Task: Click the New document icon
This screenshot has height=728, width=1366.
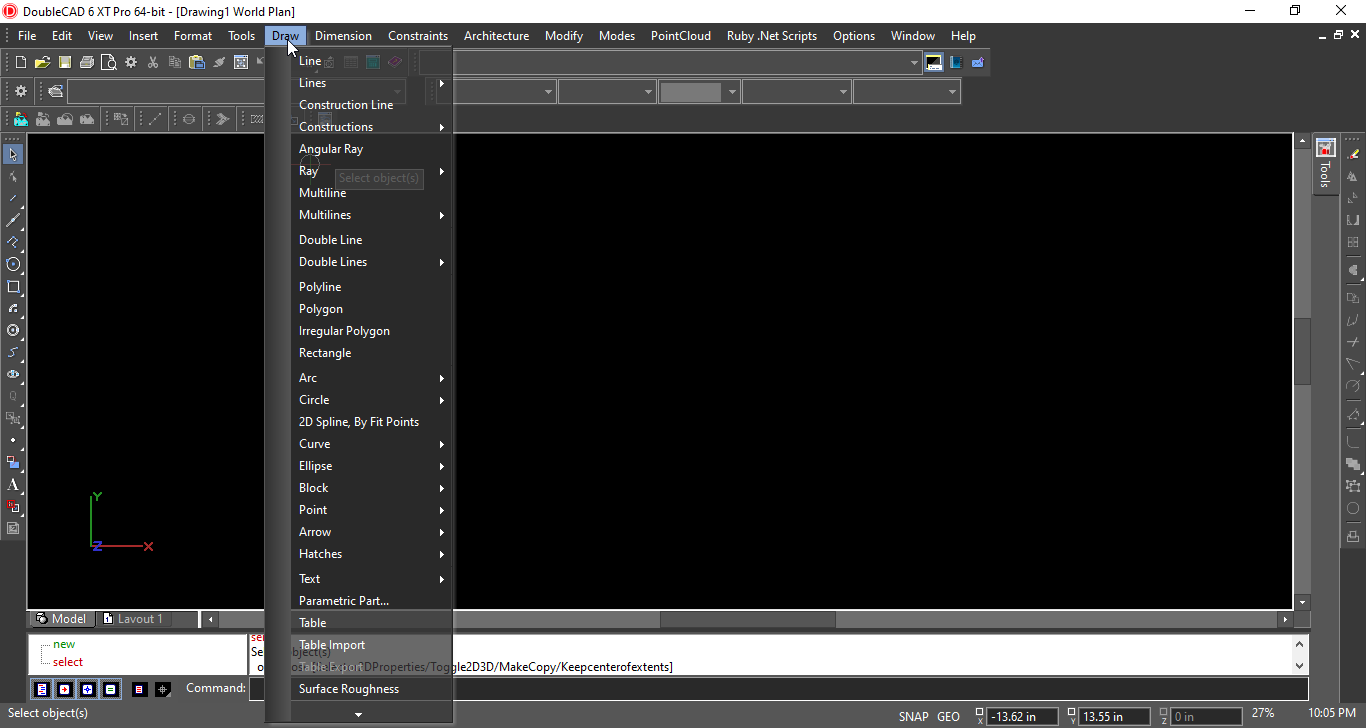Action: pyautogui.click(x=21, y=62)
